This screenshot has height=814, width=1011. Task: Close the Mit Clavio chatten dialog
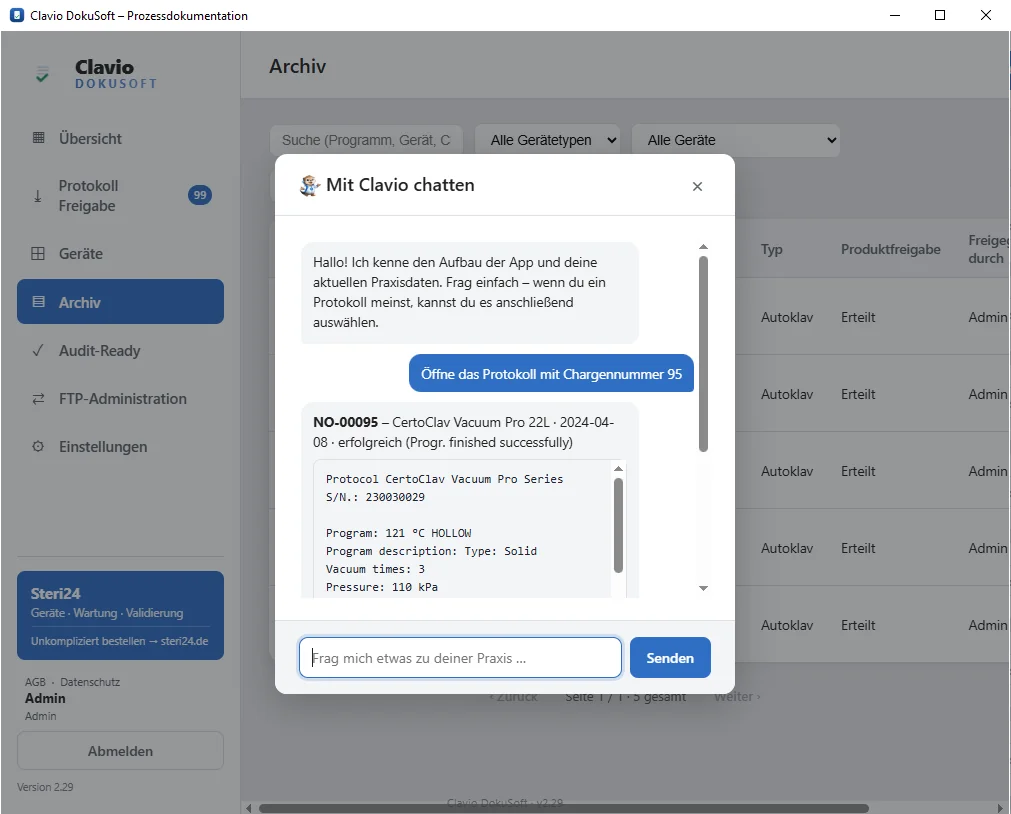[x=697, y=186]
